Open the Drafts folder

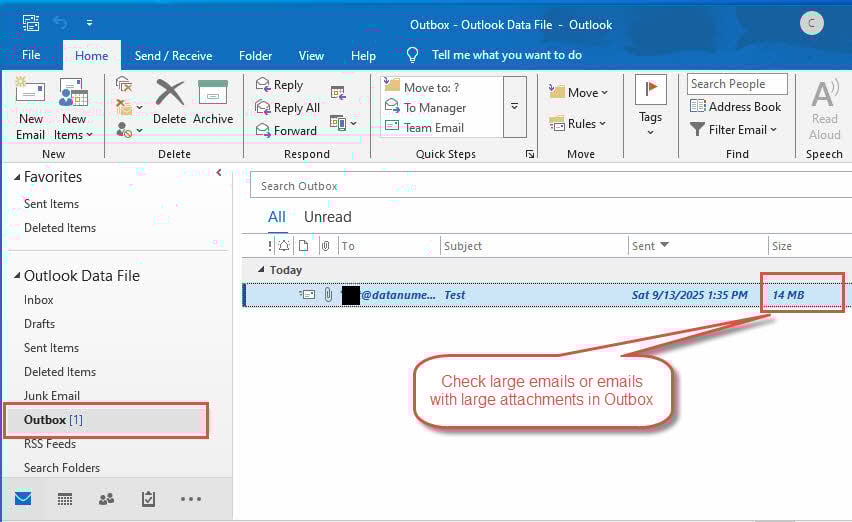coord(39,324)
